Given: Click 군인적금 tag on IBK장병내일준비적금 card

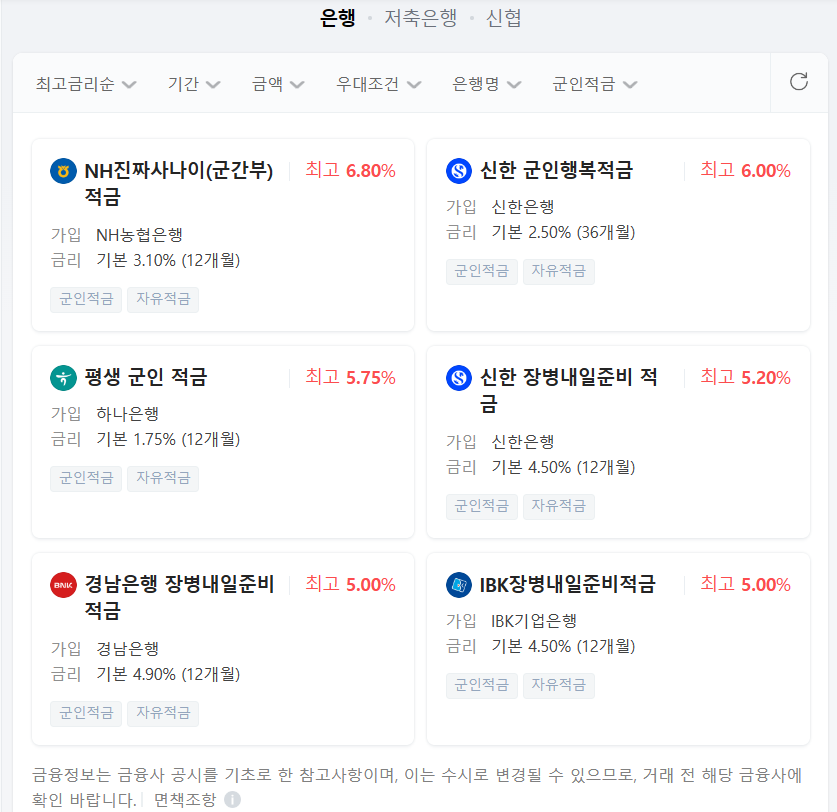Looking at the screenshot, I should [x=481, y=686].
